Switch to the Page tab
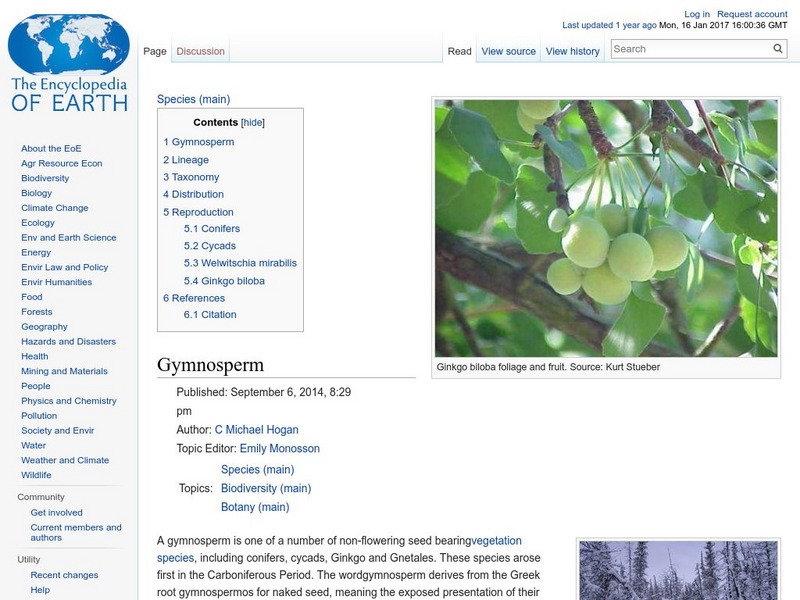800x600 pixels. click(x=155, y=51)
